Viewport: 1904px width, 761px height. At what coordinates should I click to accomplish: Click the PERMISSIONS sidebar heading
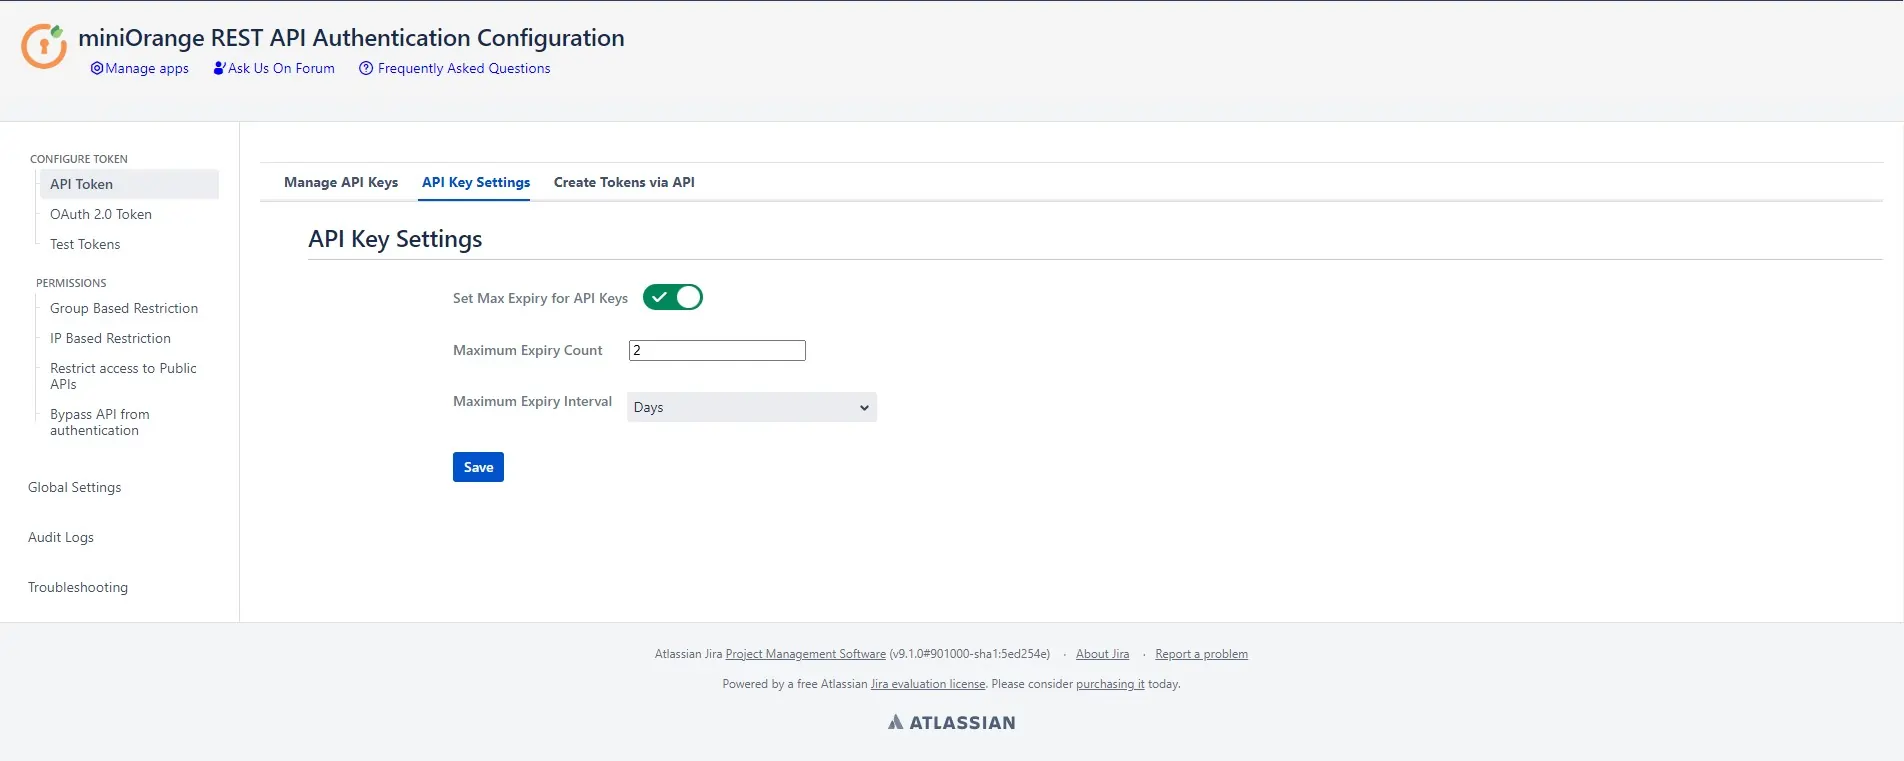point(71,283)
